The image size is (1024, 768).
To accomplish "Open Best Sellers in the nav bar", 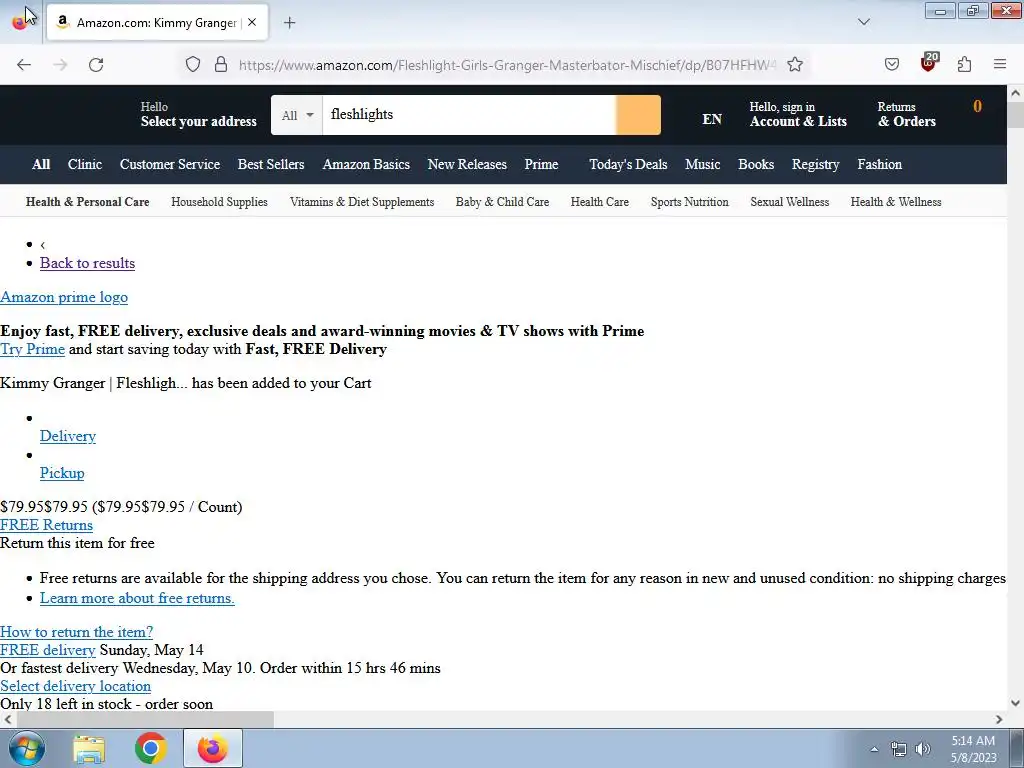I will pyautogui.click(x=271, y=165).
